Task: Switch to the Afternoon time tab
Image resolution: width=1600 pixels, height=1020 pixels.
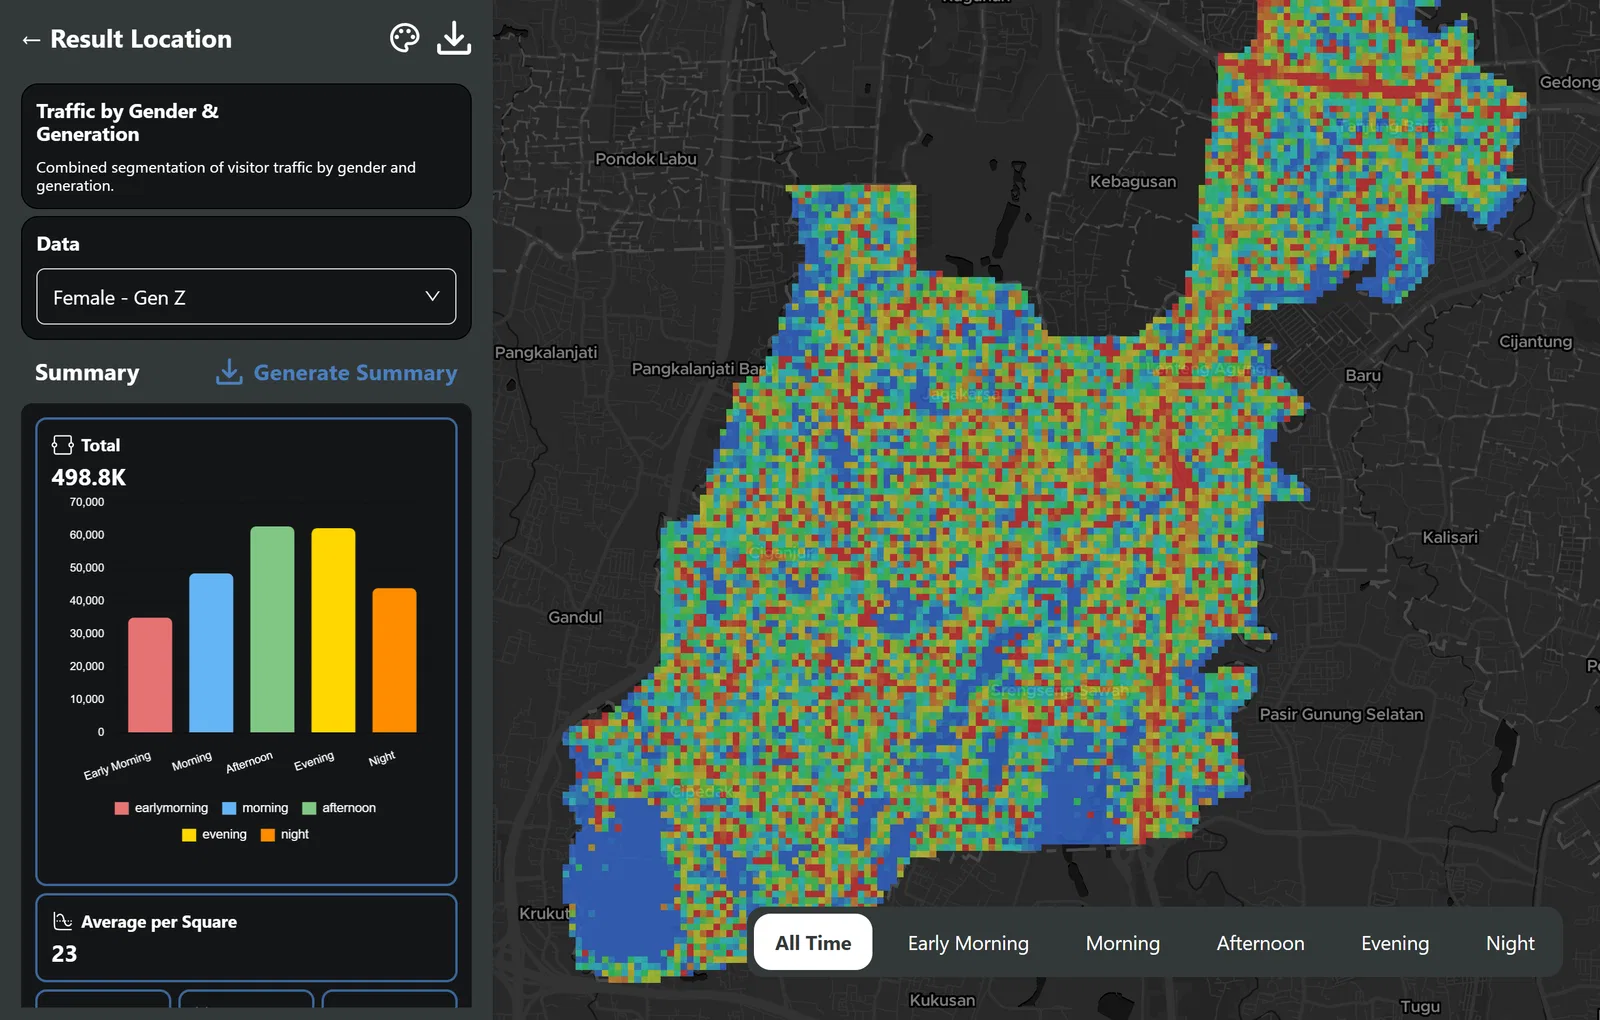Action: [1260, 943]
